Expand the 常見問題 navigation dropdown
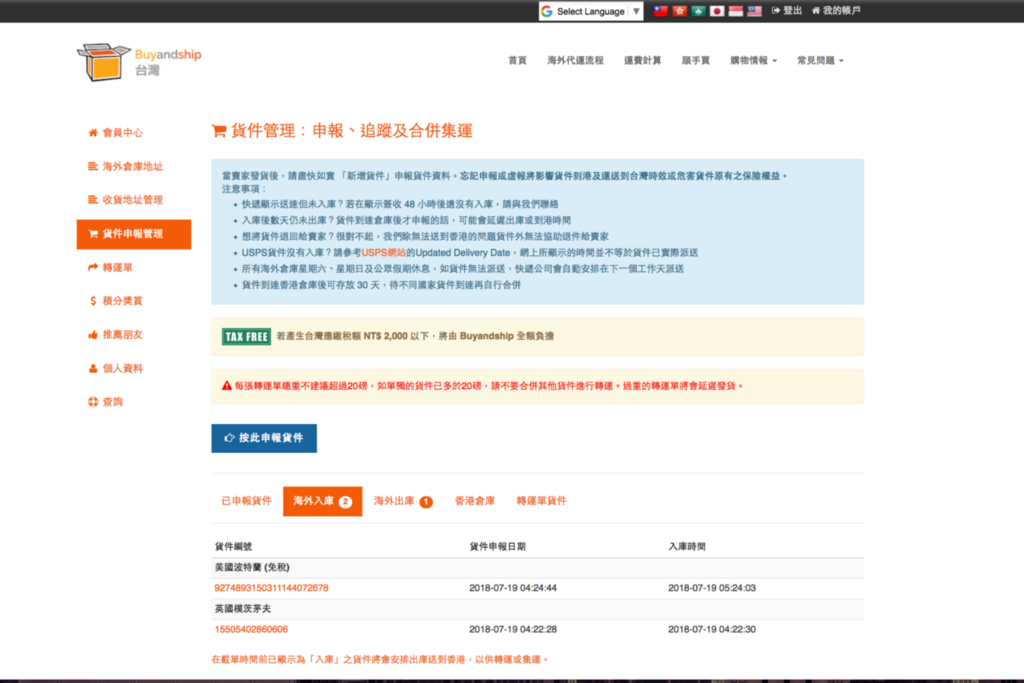This screenshot has height=683, width=1024. [x=820, y=61]
